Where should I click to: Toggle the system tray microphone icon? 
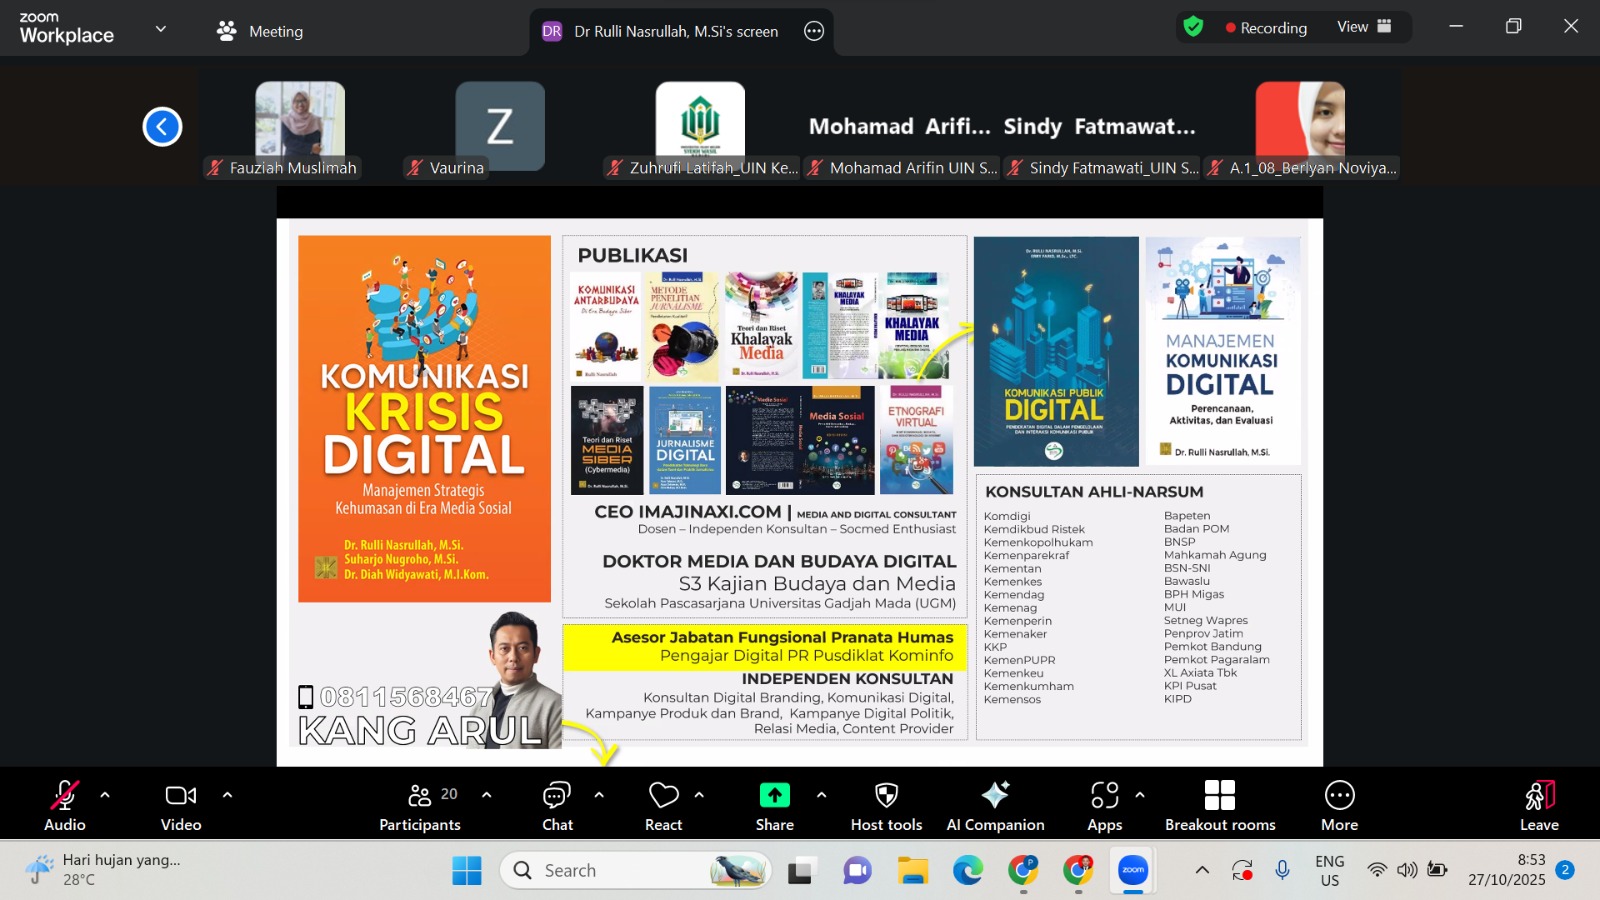1282,871
